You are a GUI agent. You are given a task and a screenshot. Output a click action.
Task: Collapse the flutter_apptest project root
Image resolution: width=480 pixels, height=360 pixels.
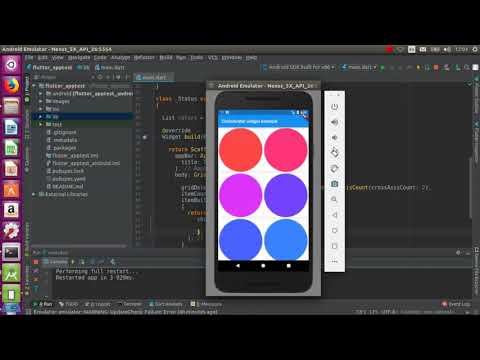click(34, 86)
